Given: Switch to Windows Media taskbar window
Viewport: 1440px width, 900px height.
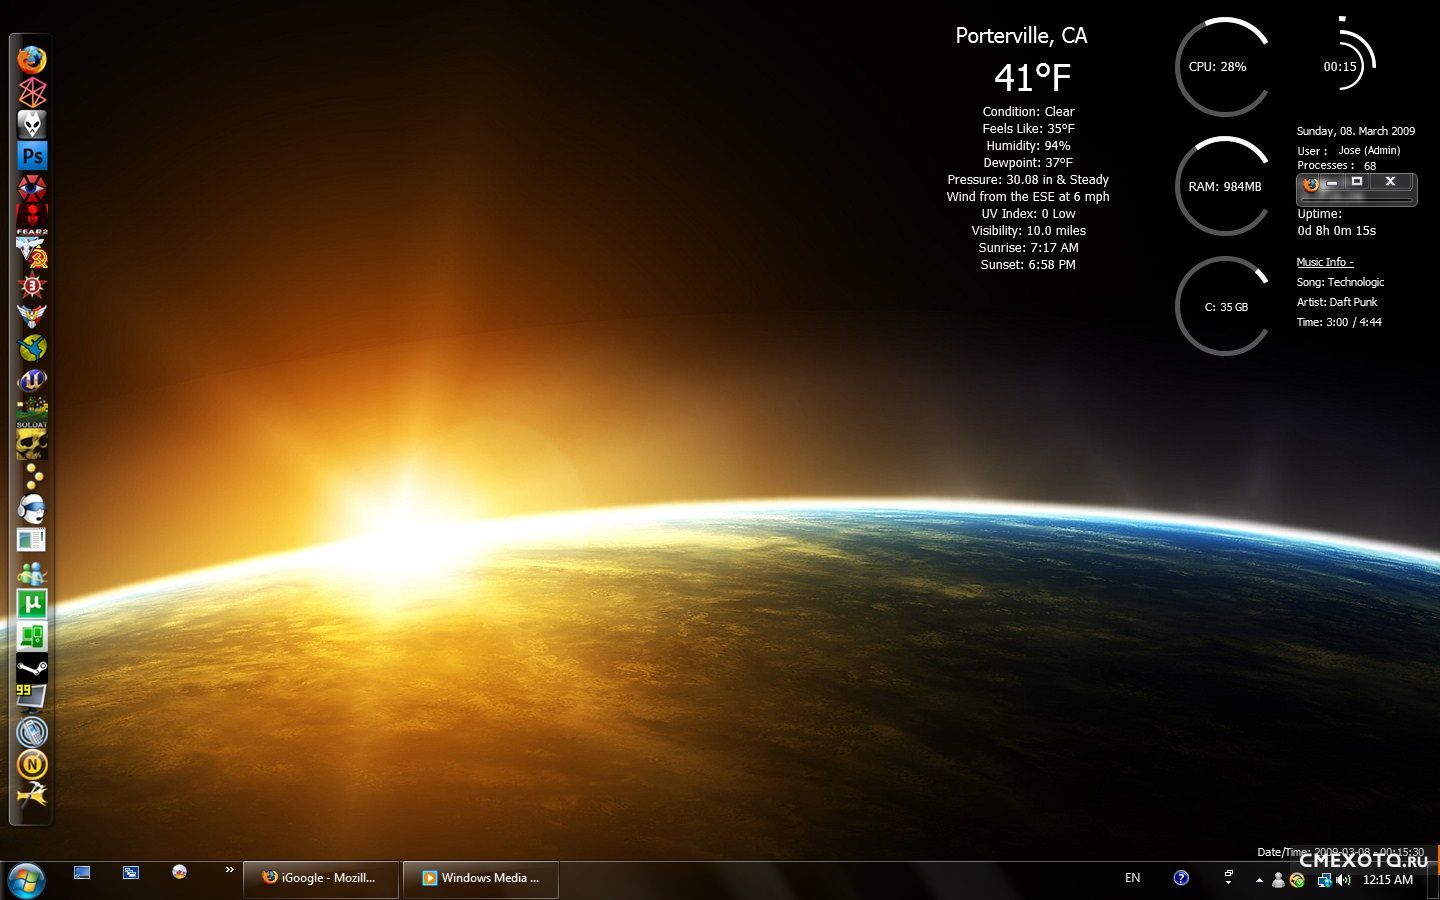Looking at the screenshot, I should coord(481,878).
